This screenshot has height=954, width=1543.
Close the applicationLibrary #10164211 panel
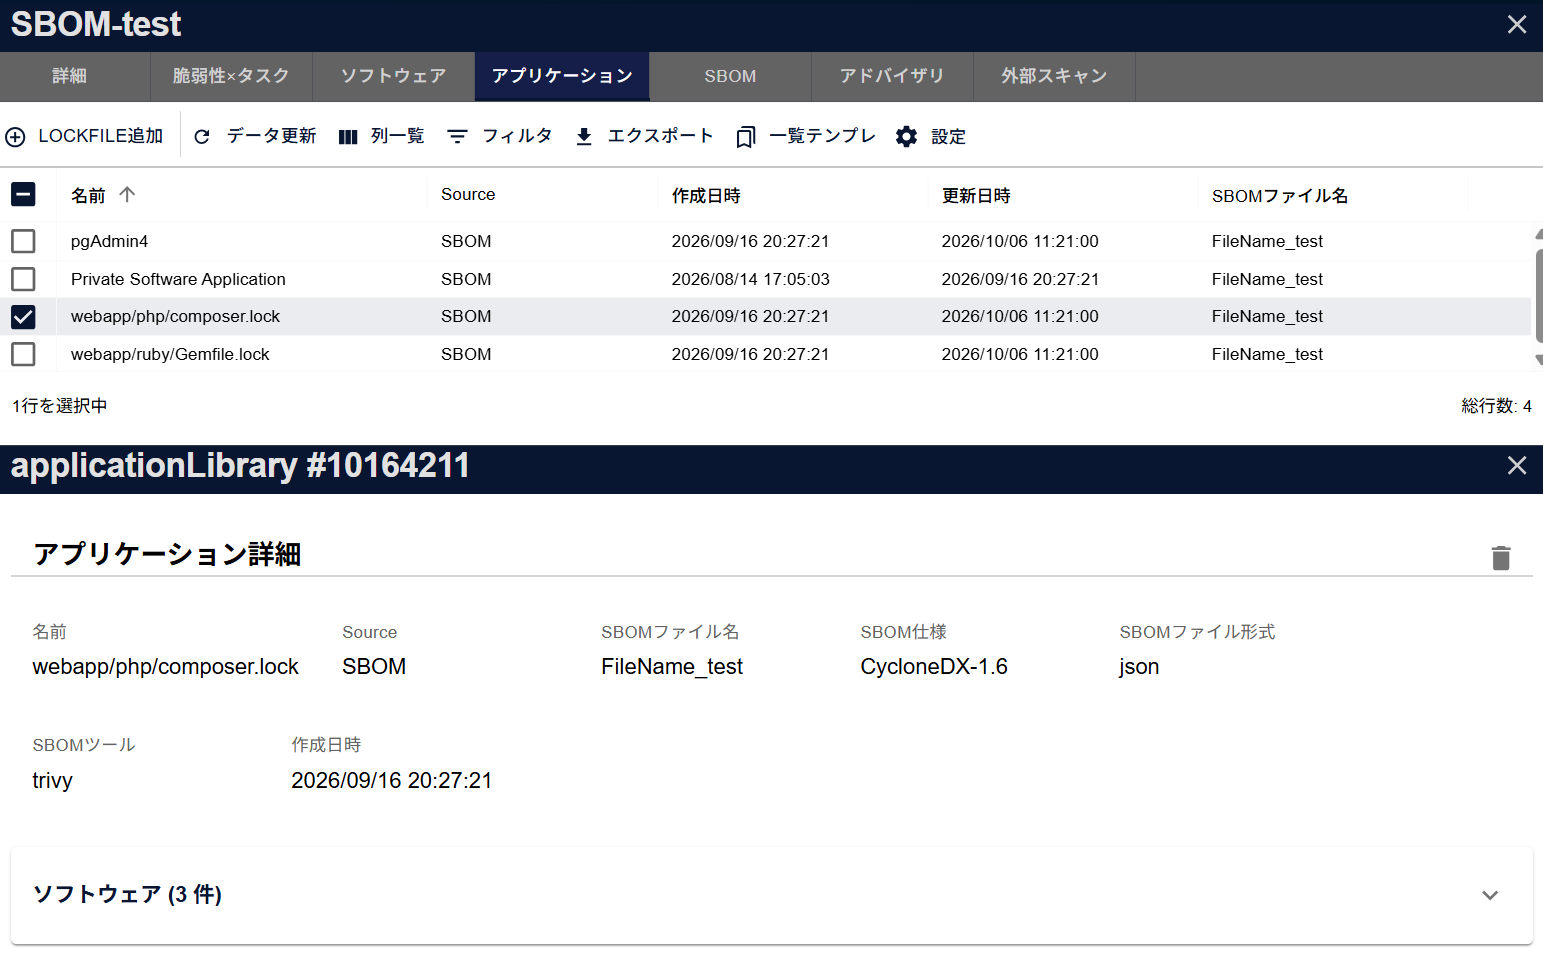[1517, 465]
